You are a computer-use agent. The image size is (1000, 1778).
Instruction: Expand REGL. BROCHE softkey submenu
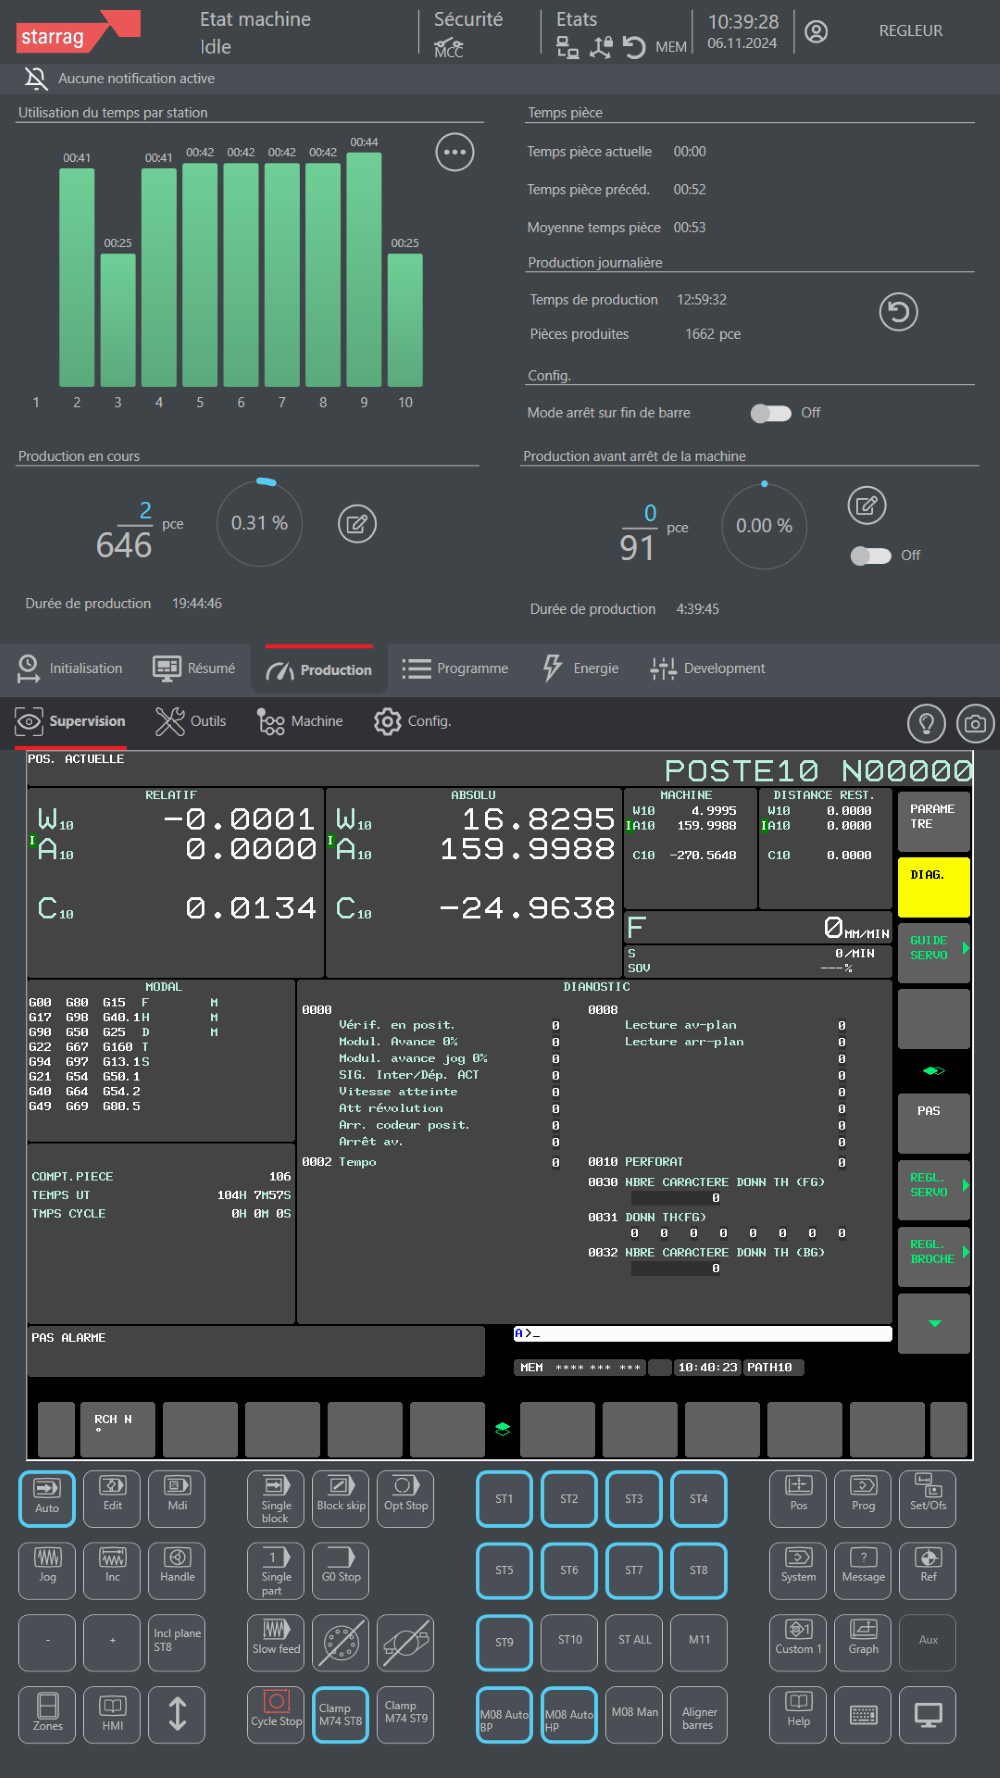[934, 1252]
